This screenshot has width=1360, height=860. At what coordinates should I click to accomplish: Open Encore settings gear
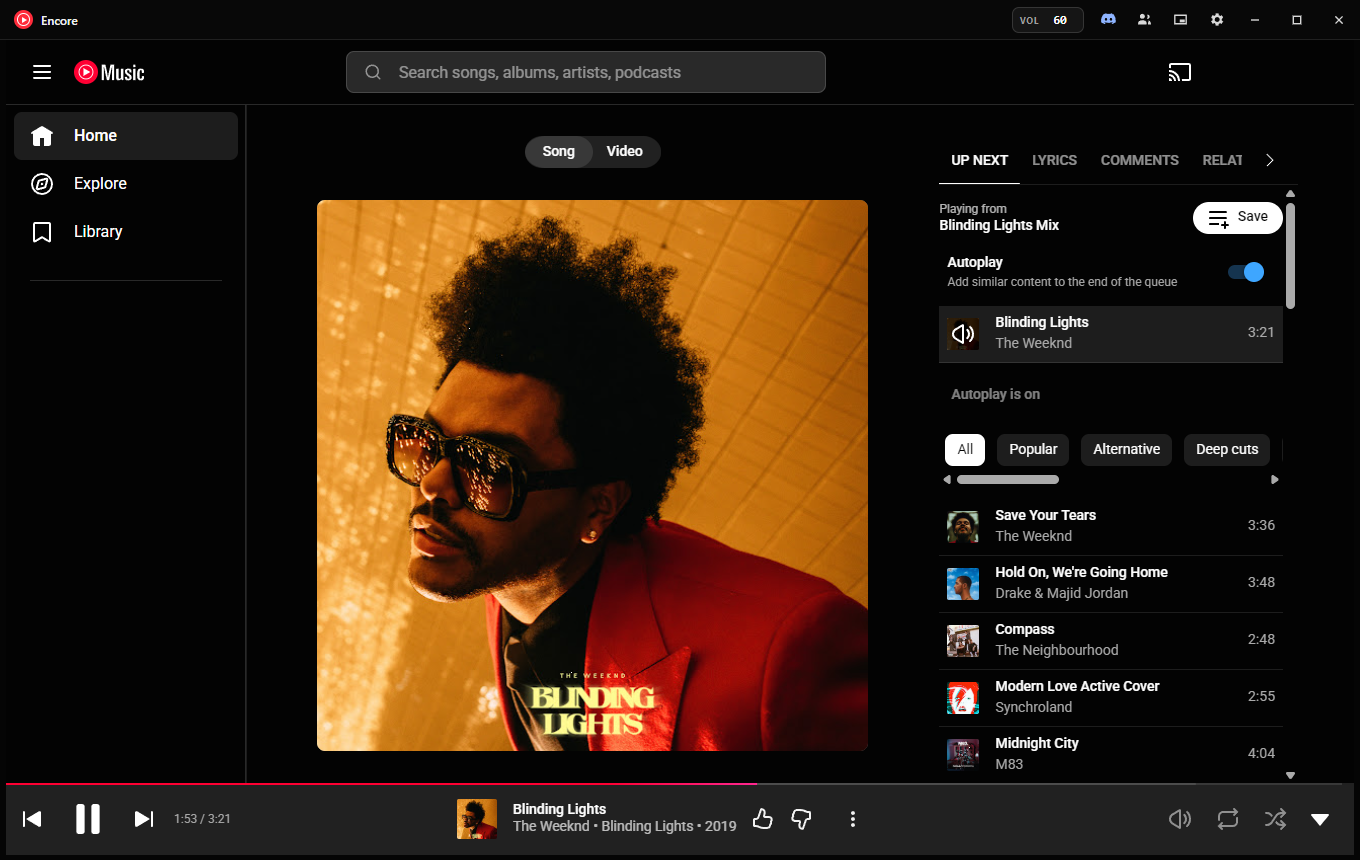click(x=1216, y=20)
